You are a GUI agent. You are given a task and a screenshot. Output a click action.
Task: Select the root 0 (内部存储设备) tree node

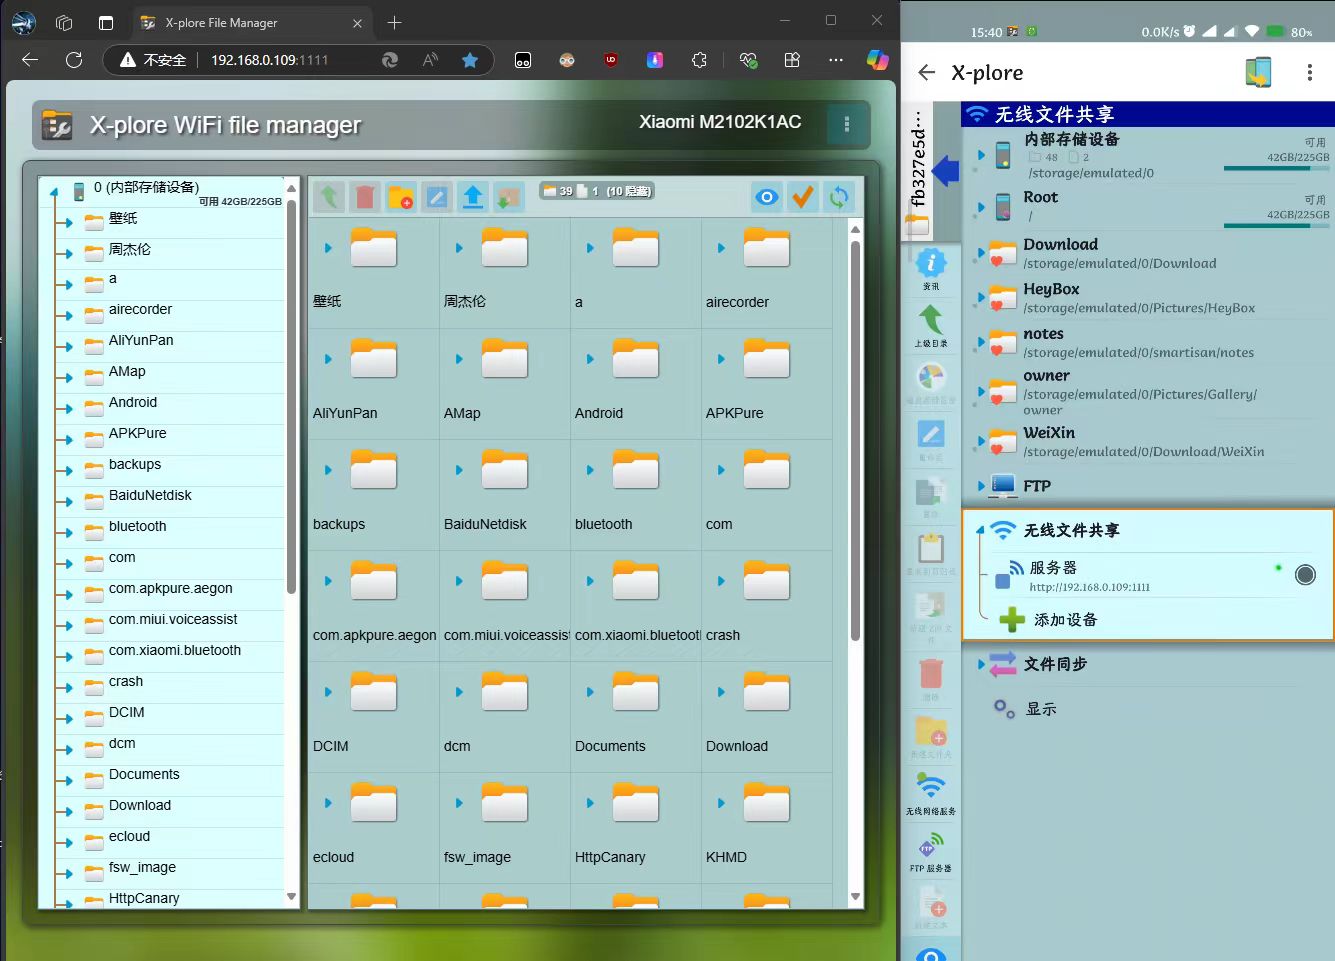[x=146, y=187]
